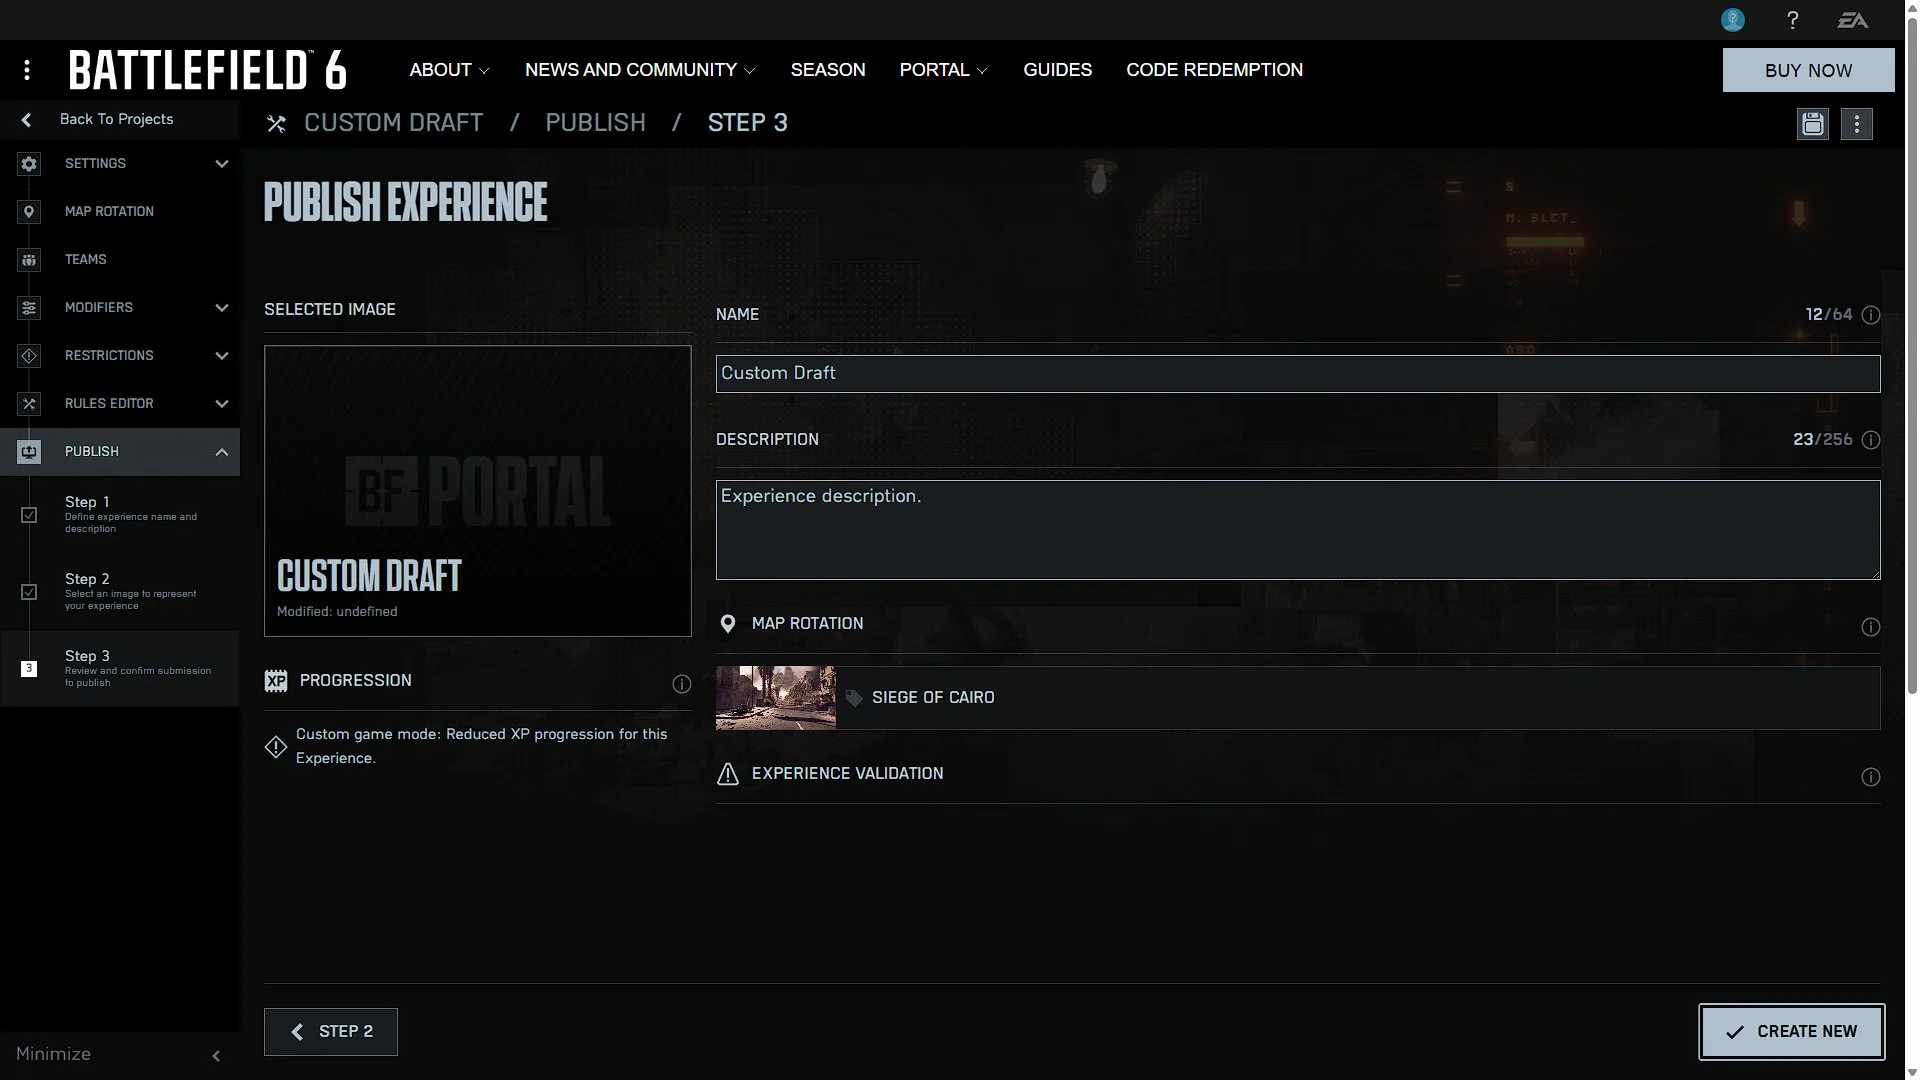The image size is (1920, 1080).
Task: Click the Map Rotation pin icon in sidebar
Action: [29, 212]
